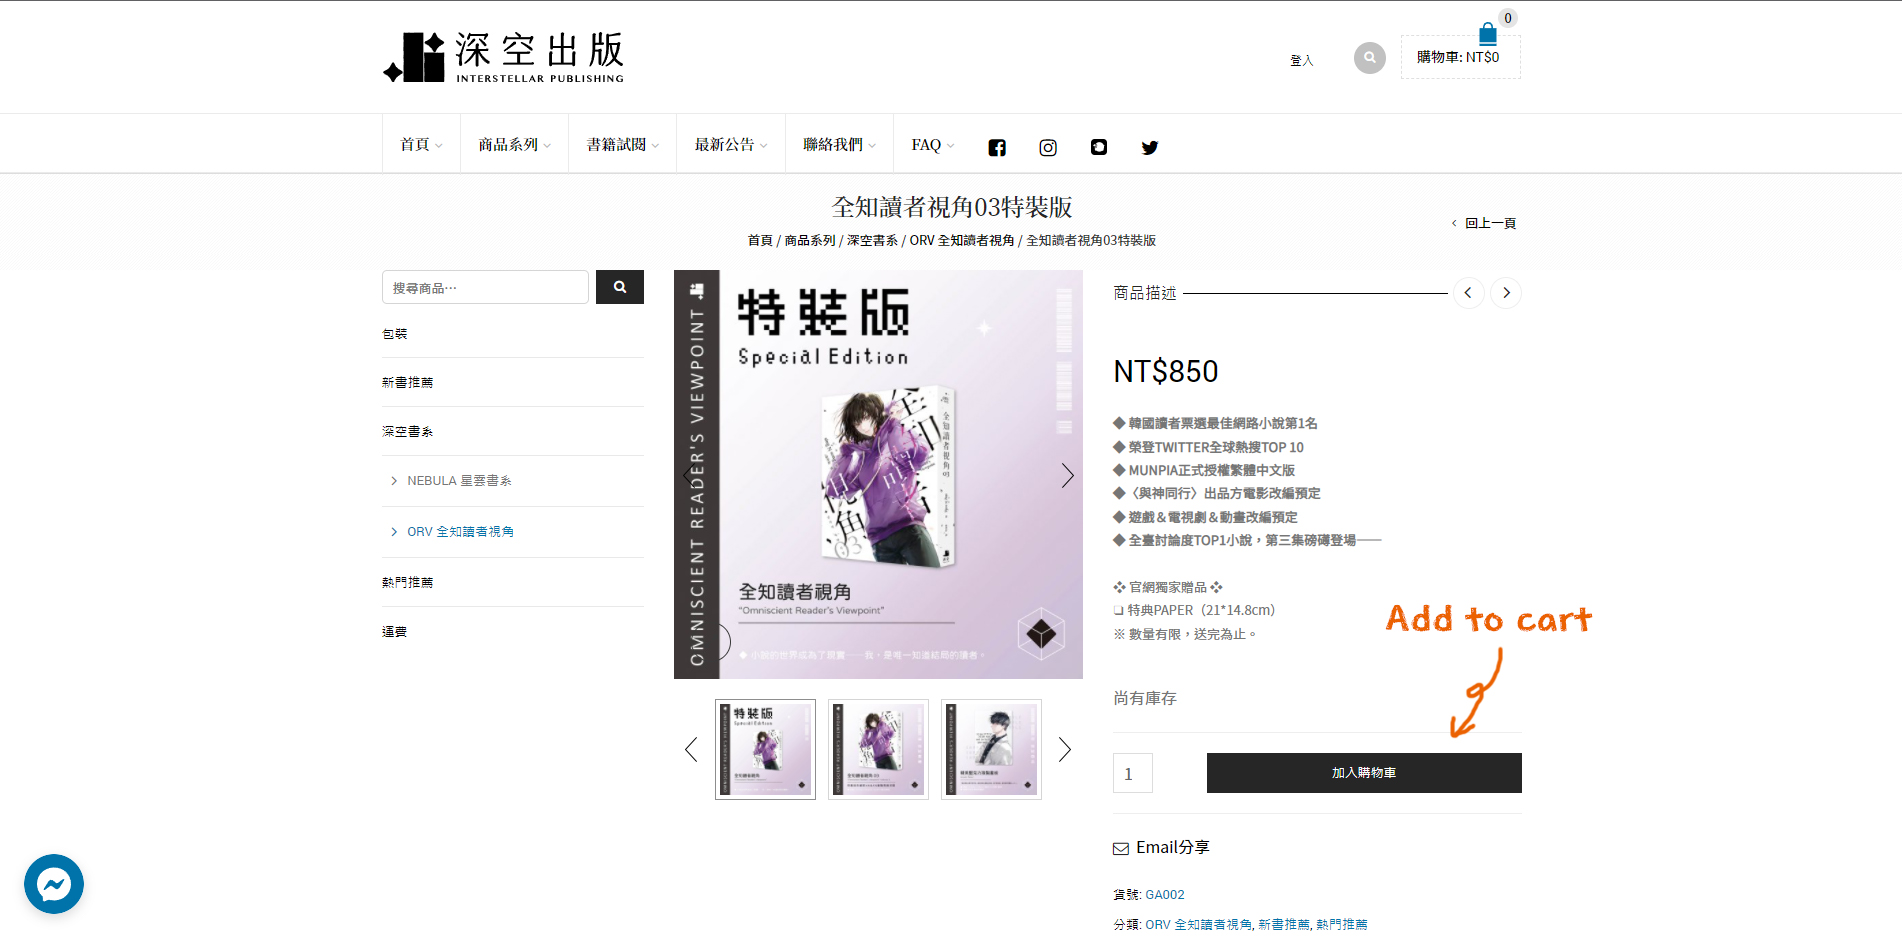This screenshot has height=938, width=1902.
Task: Select the second thumbnail with purple hoodie
Action: [x=878, y=749]
